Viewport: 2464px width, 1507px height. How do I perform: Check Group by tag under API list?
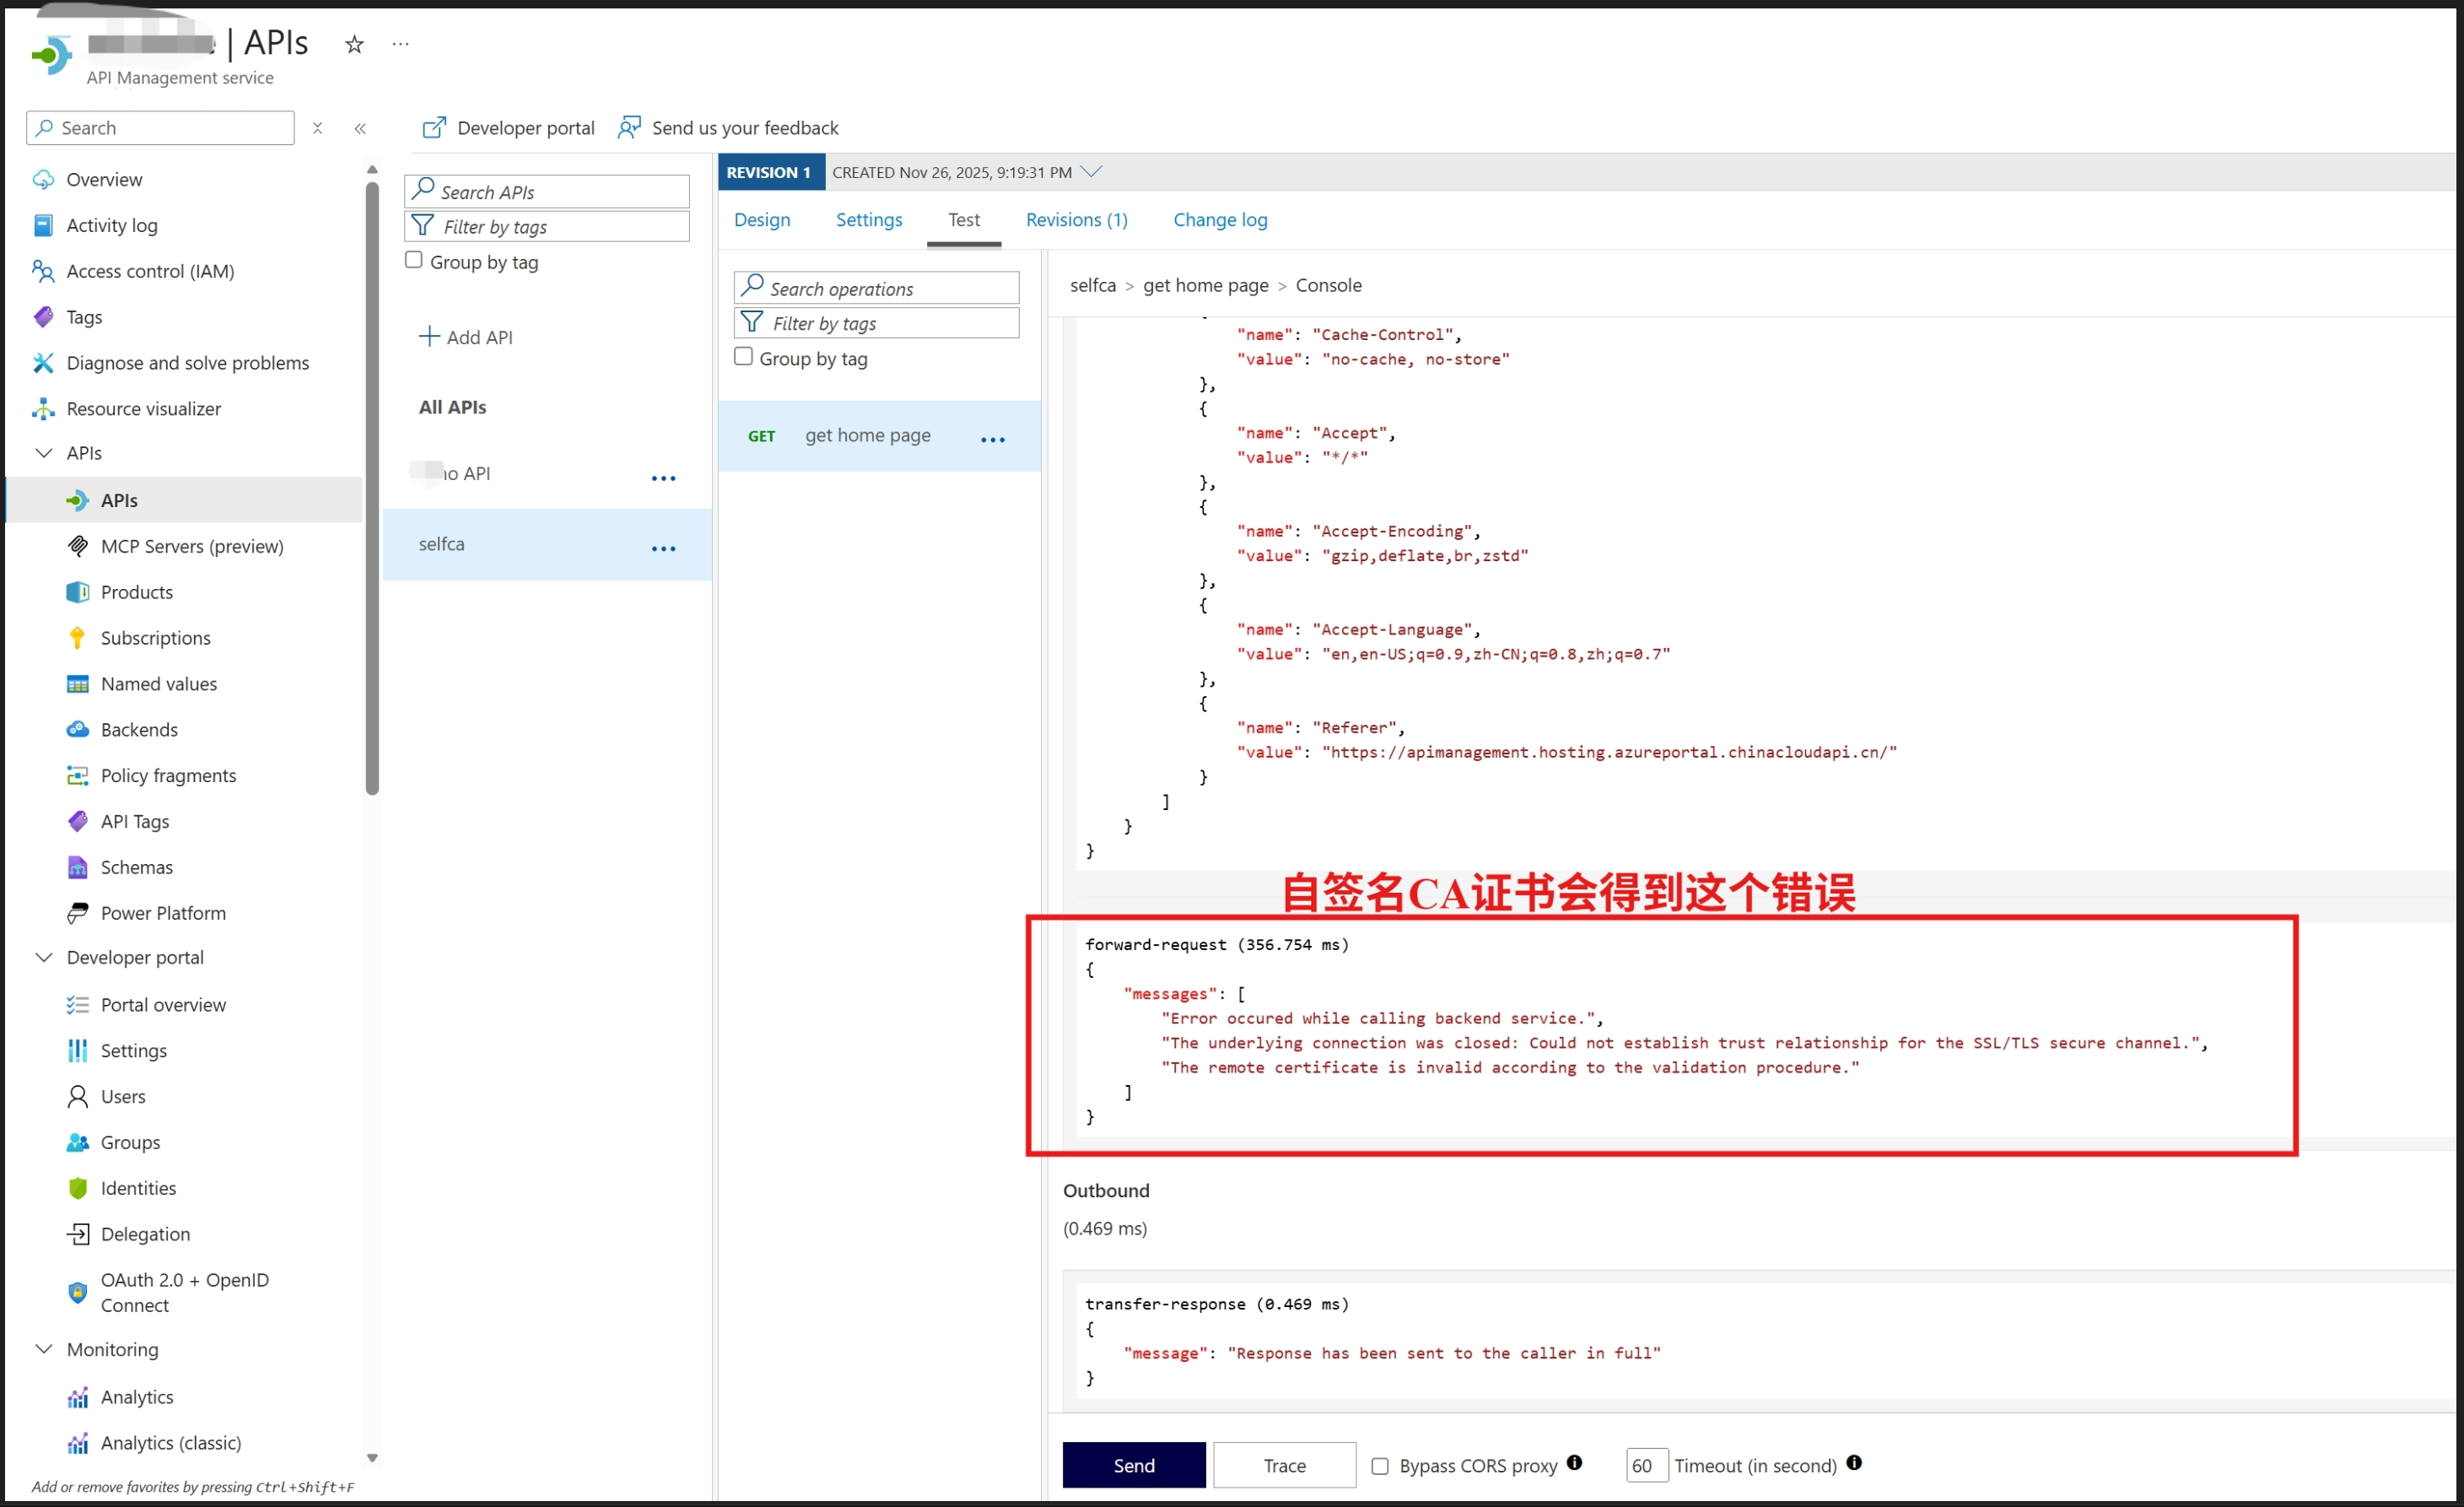414,260
